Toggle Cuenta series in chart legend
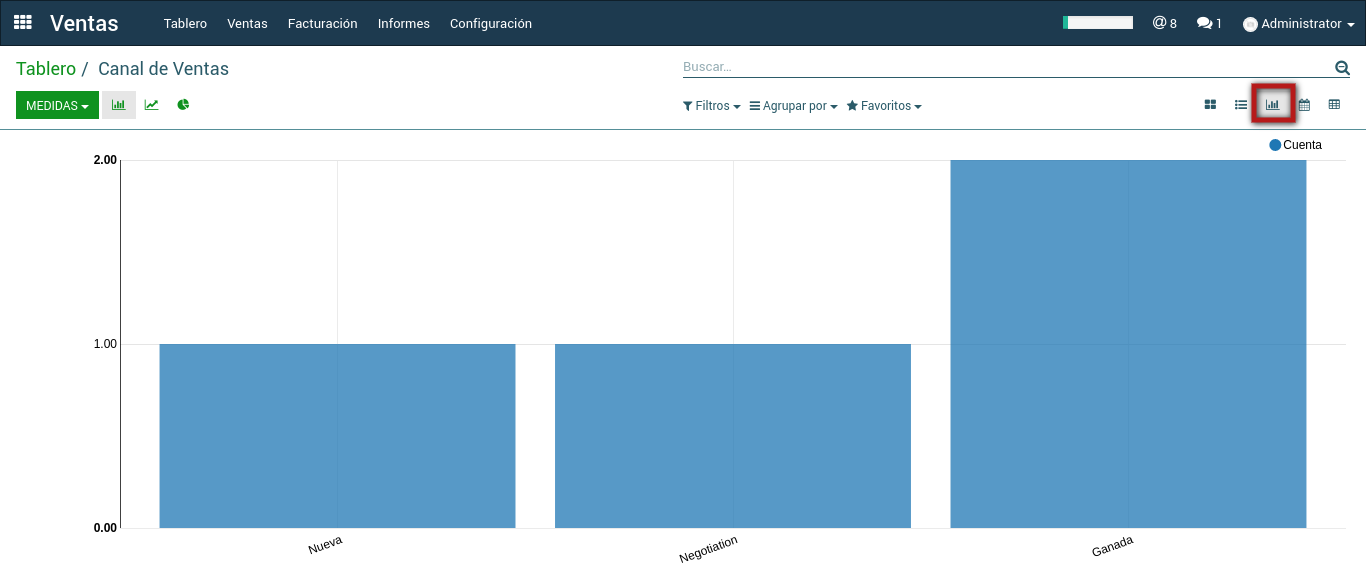 tap(1296, 145)
